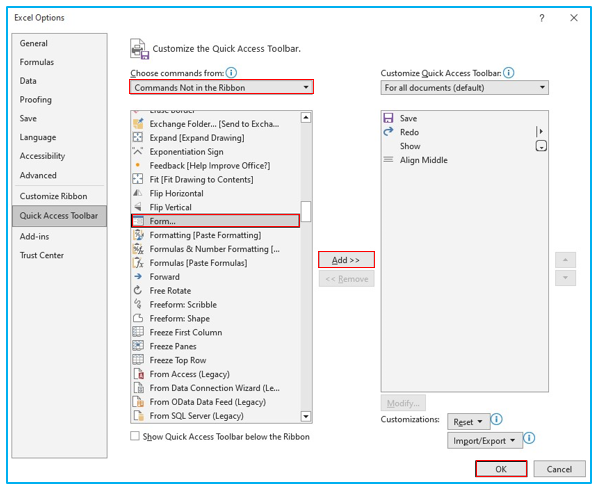Click the Formulas & Number Formatting icon
The height and width of the screenshot is (492, 600).
[138, 249]
